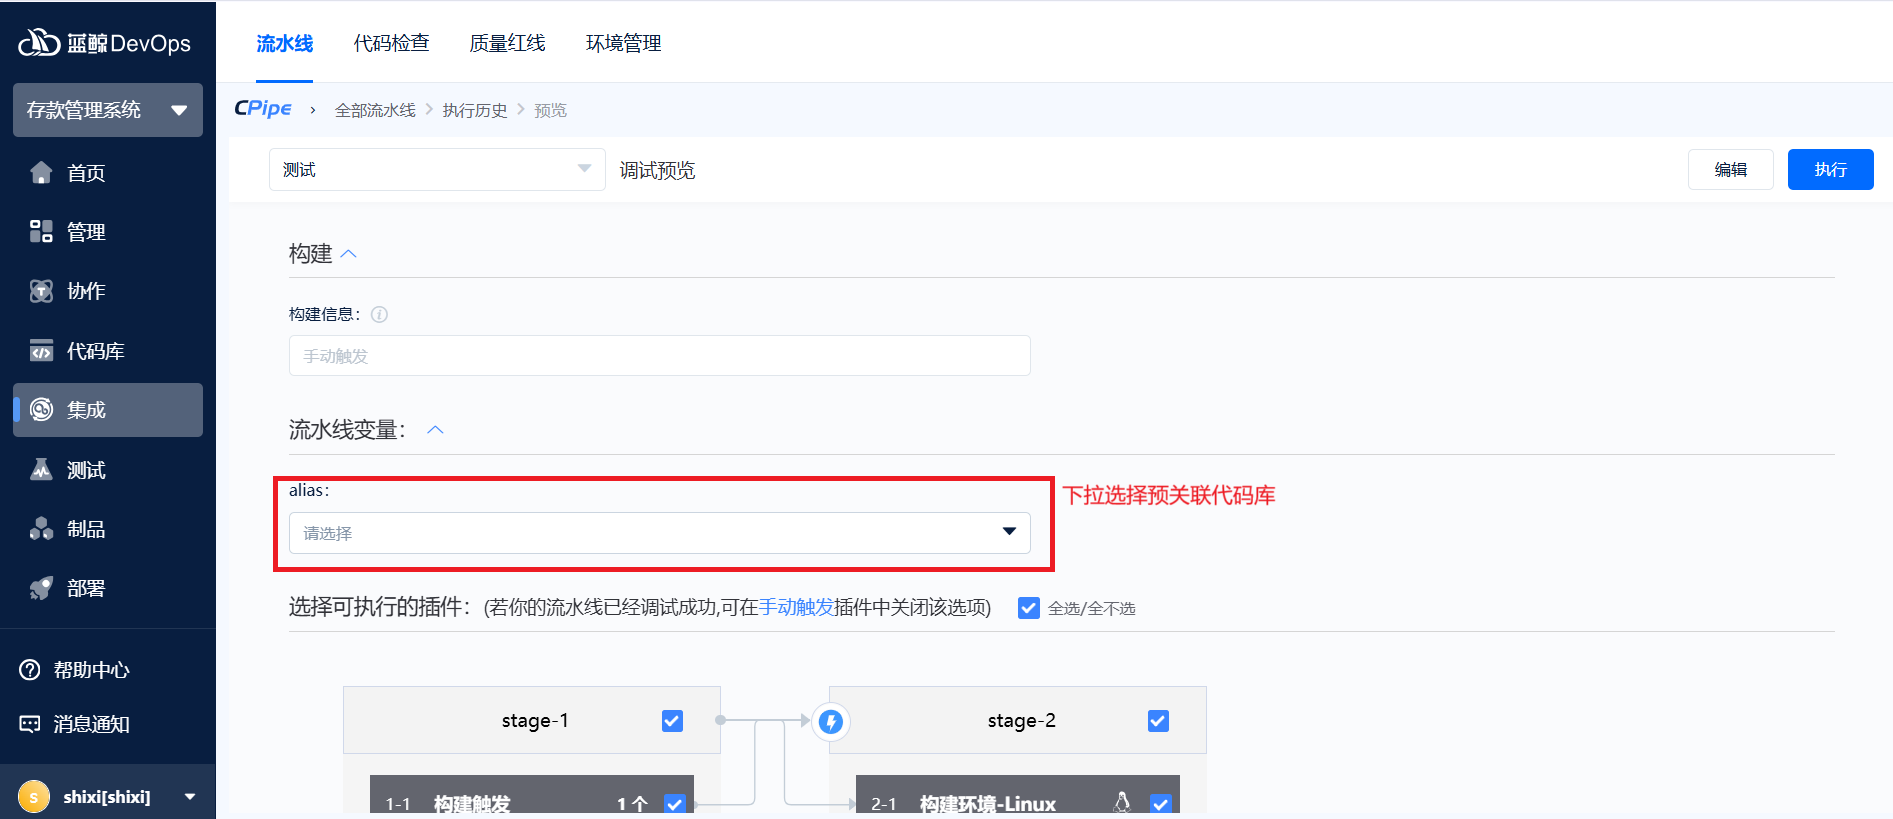Open the 质量红线 tab
Image resolution: width=1893 pixels, height=819 pixels.
(507, 43)
